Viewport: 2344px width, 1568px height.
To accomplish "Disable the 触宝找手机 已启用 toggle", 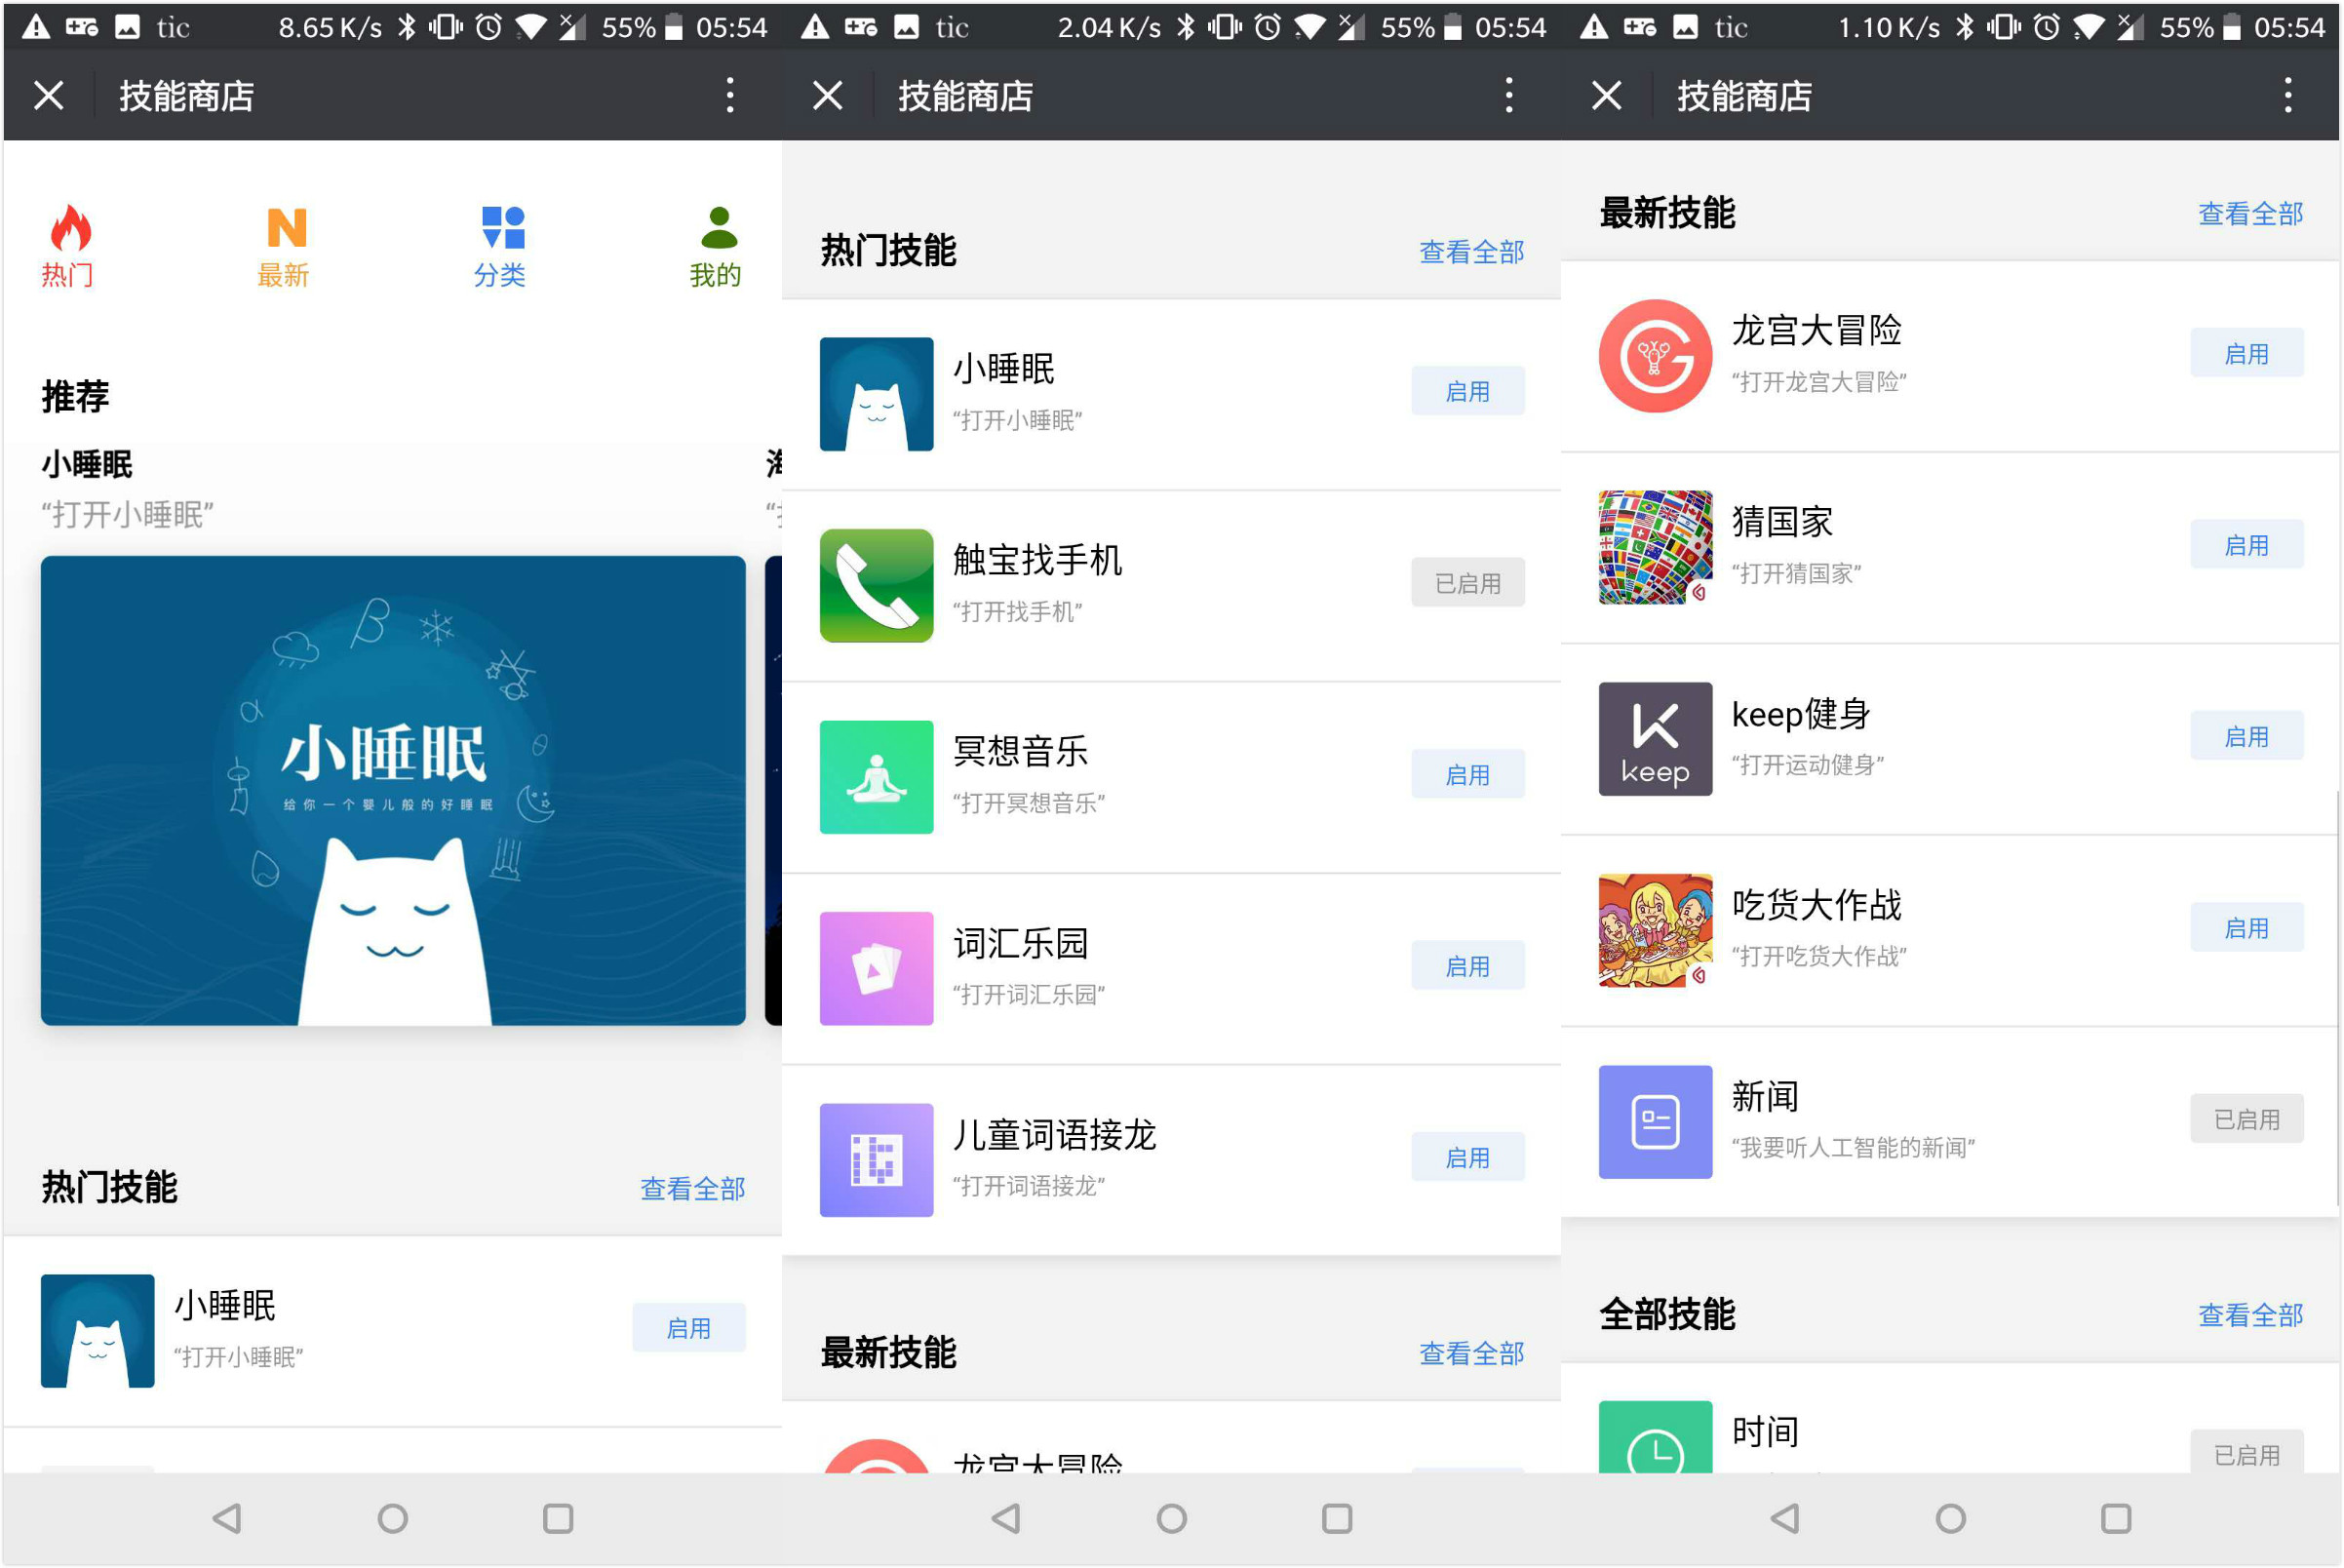I will (x=1467, y=583).
